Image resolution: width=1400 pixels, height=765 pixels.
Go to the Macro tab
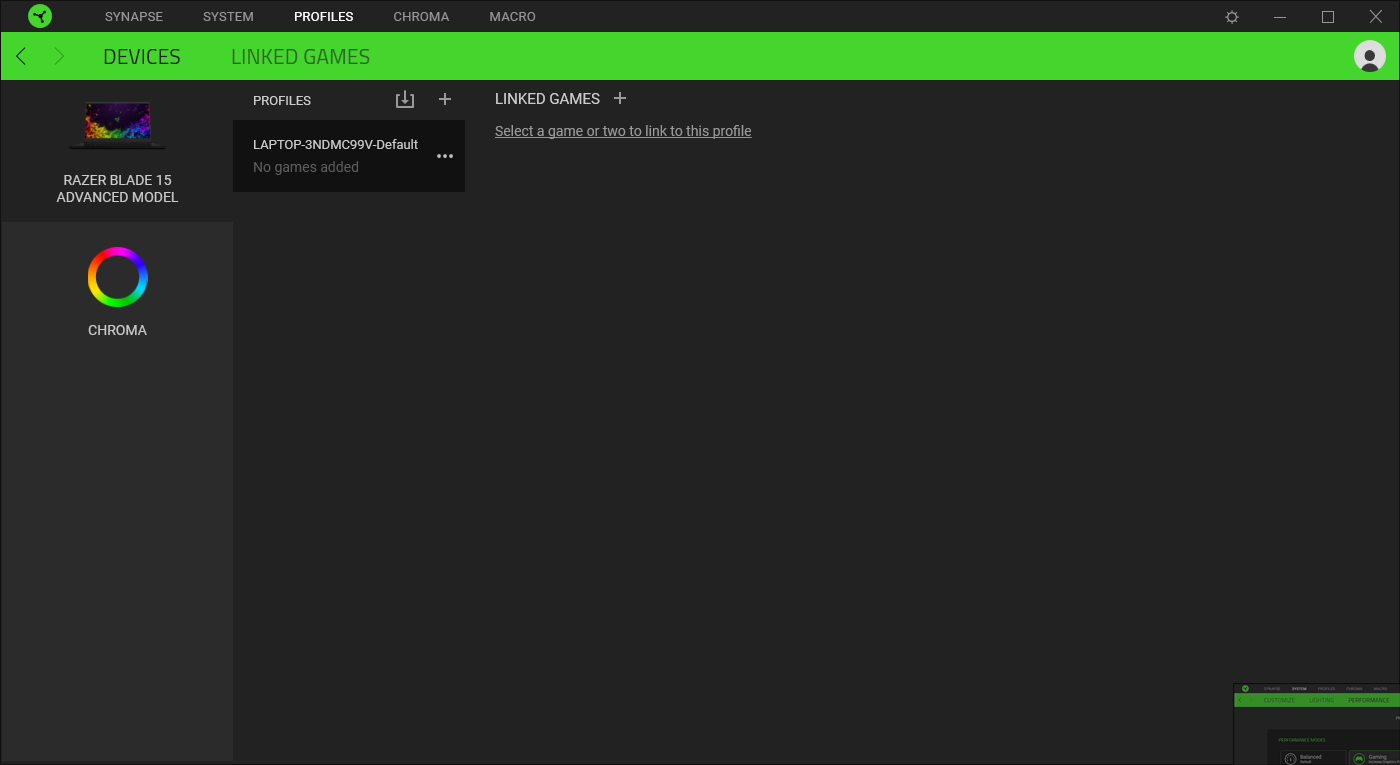[x=513, y=17]
